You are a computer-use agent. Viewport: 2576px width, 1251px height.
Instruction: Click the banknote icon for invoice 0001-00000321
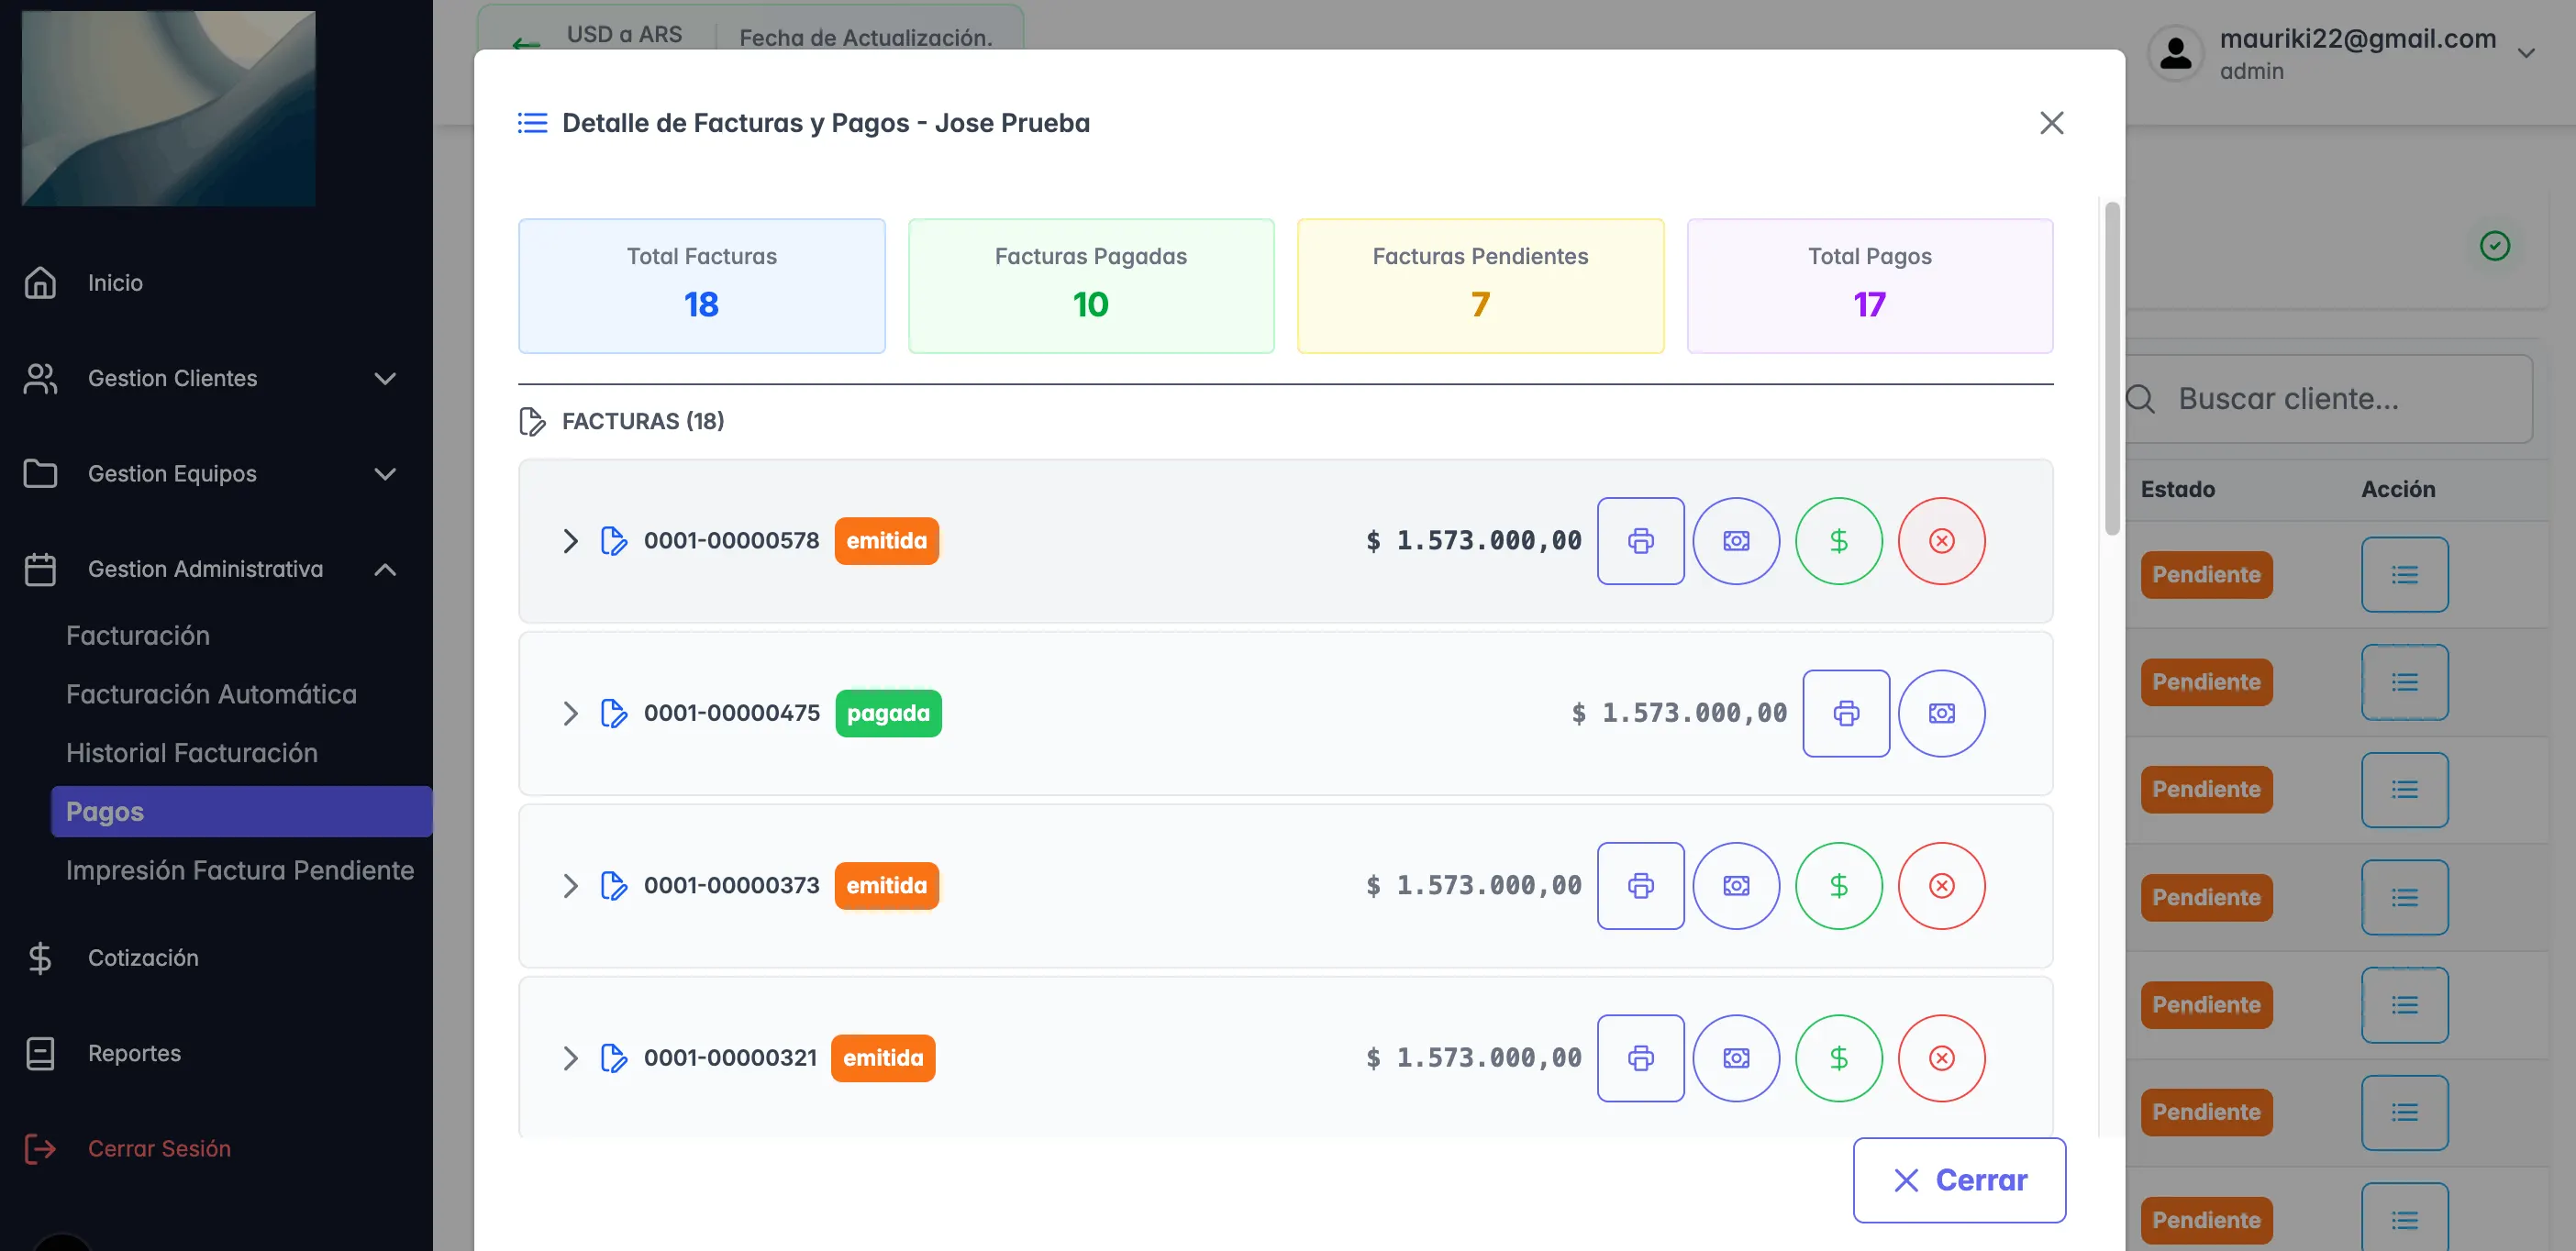pyautogui.click(x=1736, y=1058)
